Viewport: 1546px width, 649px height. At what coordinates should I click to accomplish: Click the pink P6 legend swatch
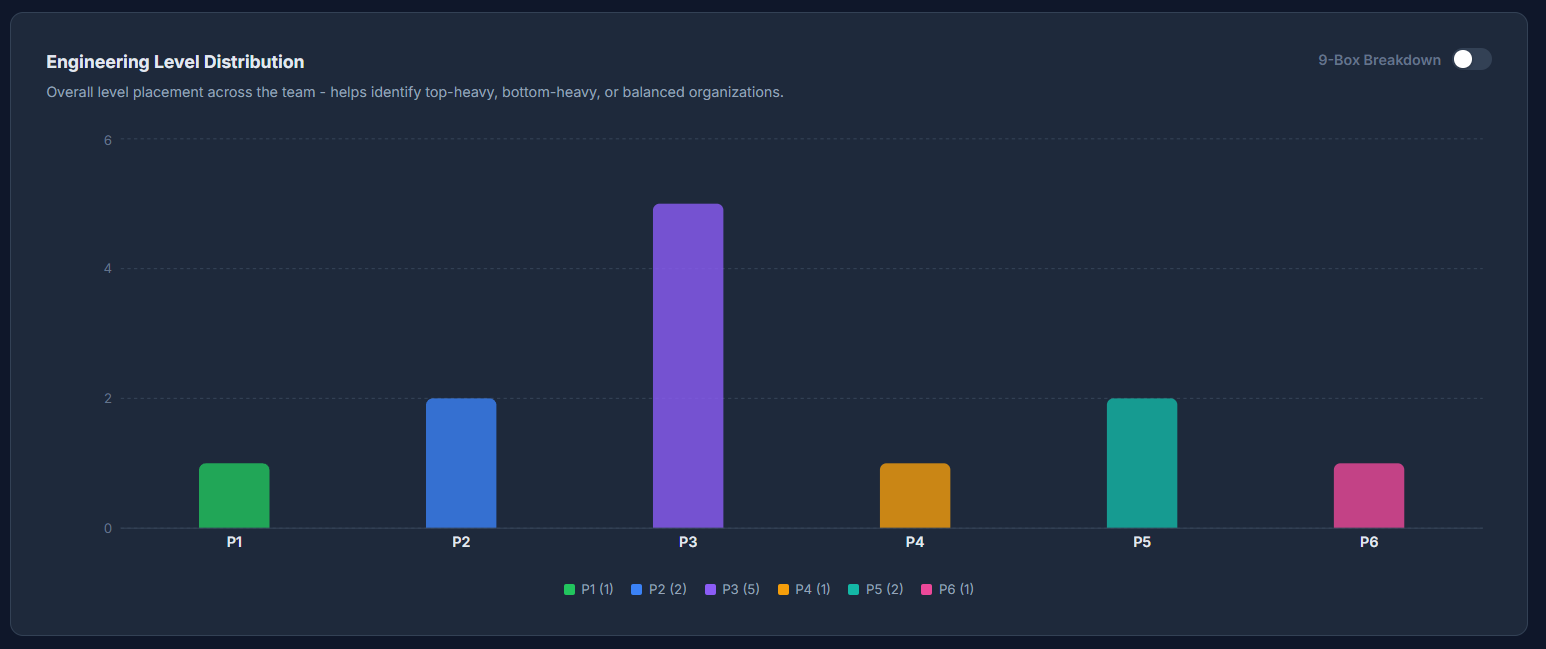[925, 588]
